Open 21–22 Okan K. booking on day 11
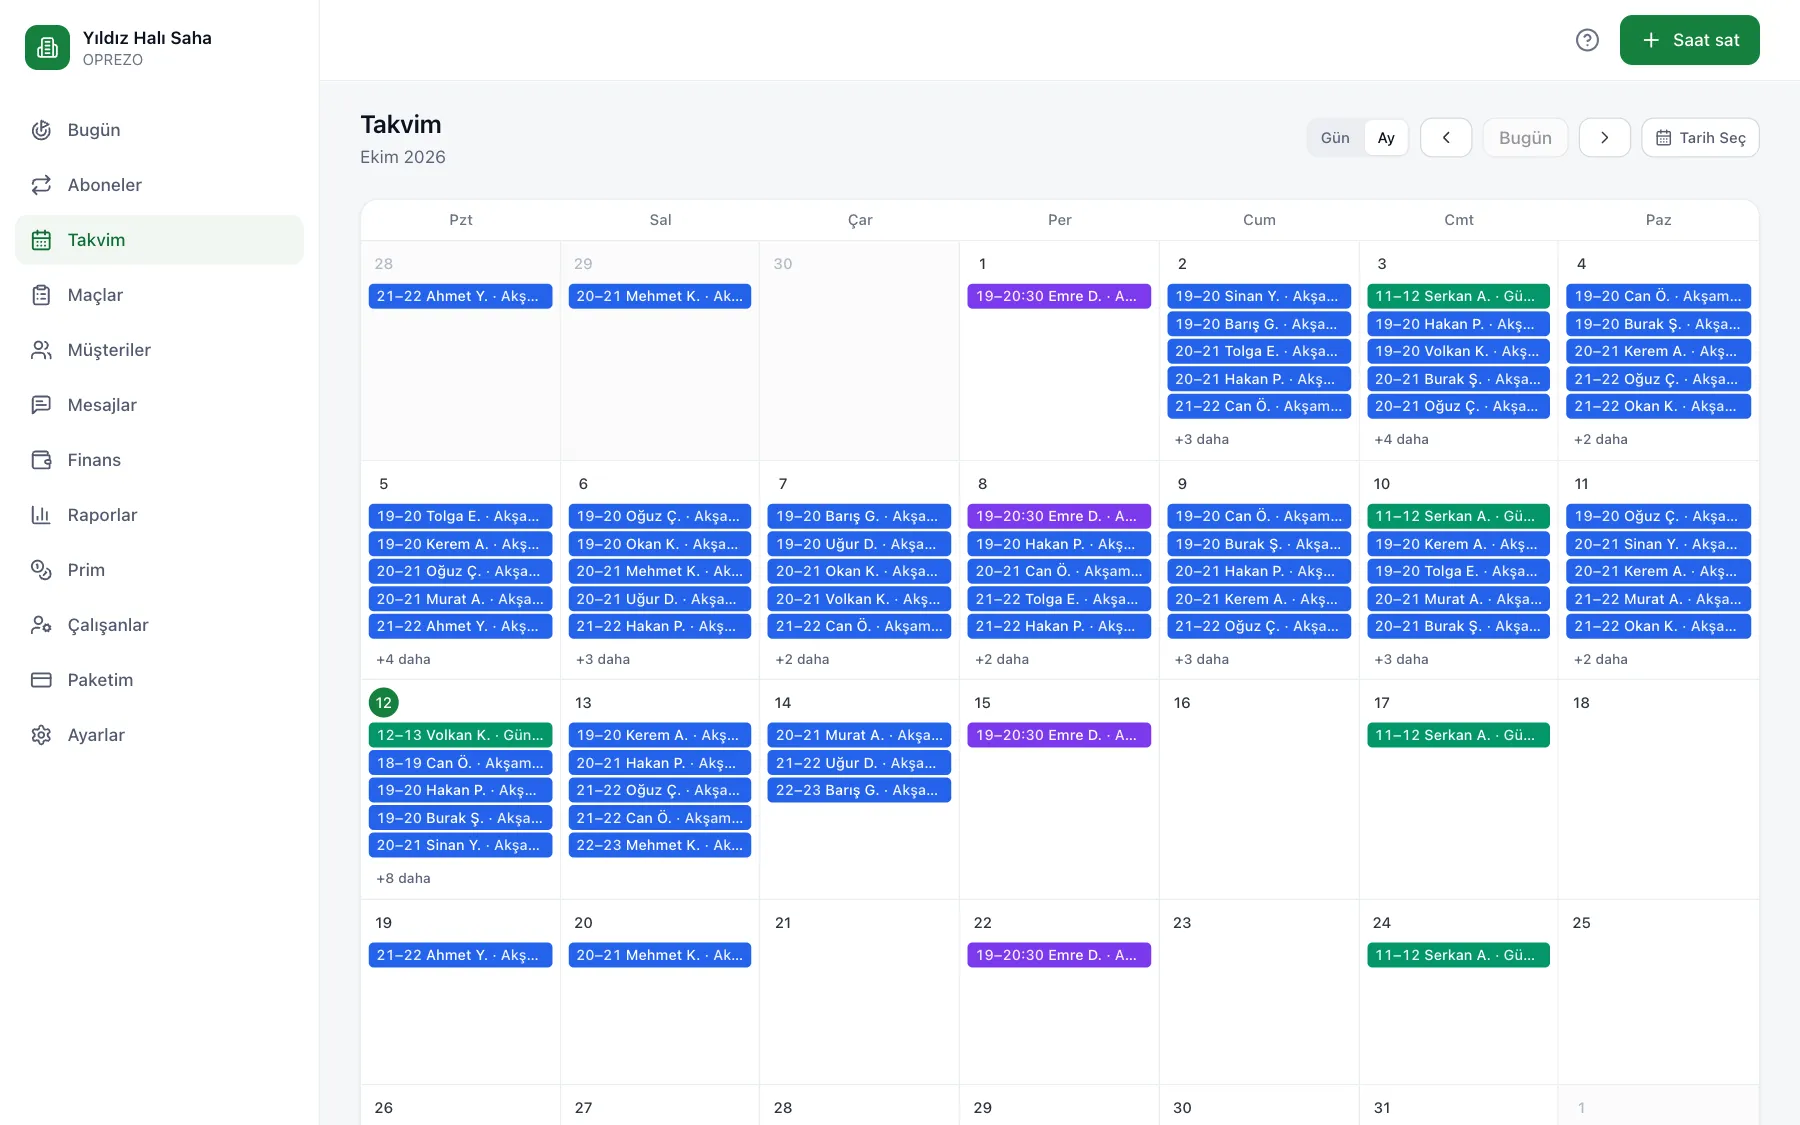Image resolution: width=1800 pixels, height=1125 pixels. (1658, 626)
